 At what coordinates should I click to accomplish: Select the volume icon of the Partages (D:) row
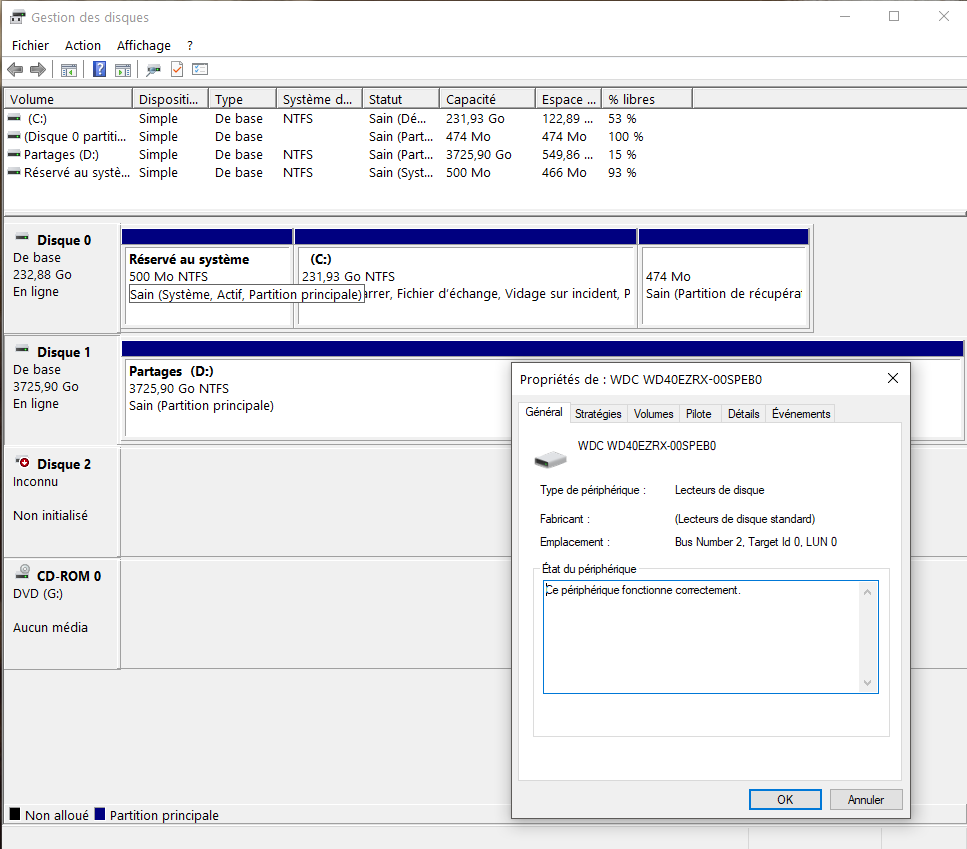pos(14,154)
